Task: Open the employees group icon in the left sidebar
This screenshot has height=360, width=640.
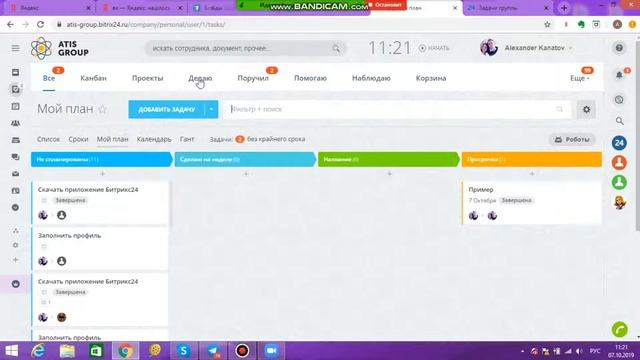Action: 16,123
